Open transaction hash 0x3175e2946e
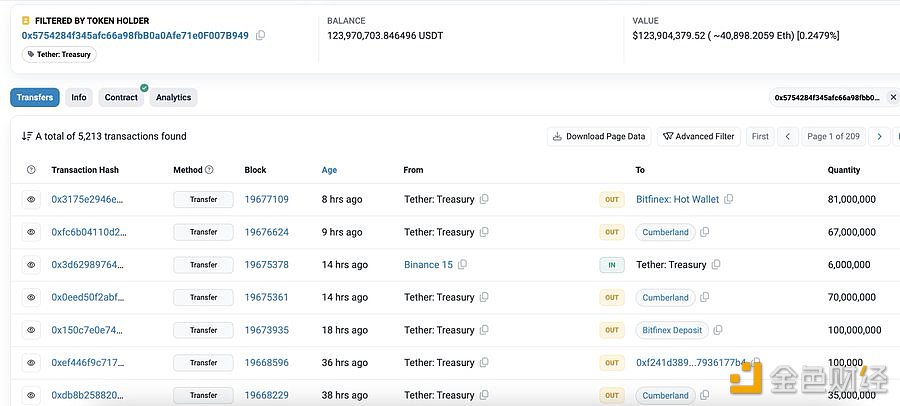Screen dimensions: 900x406 click(x=87, y=199)
